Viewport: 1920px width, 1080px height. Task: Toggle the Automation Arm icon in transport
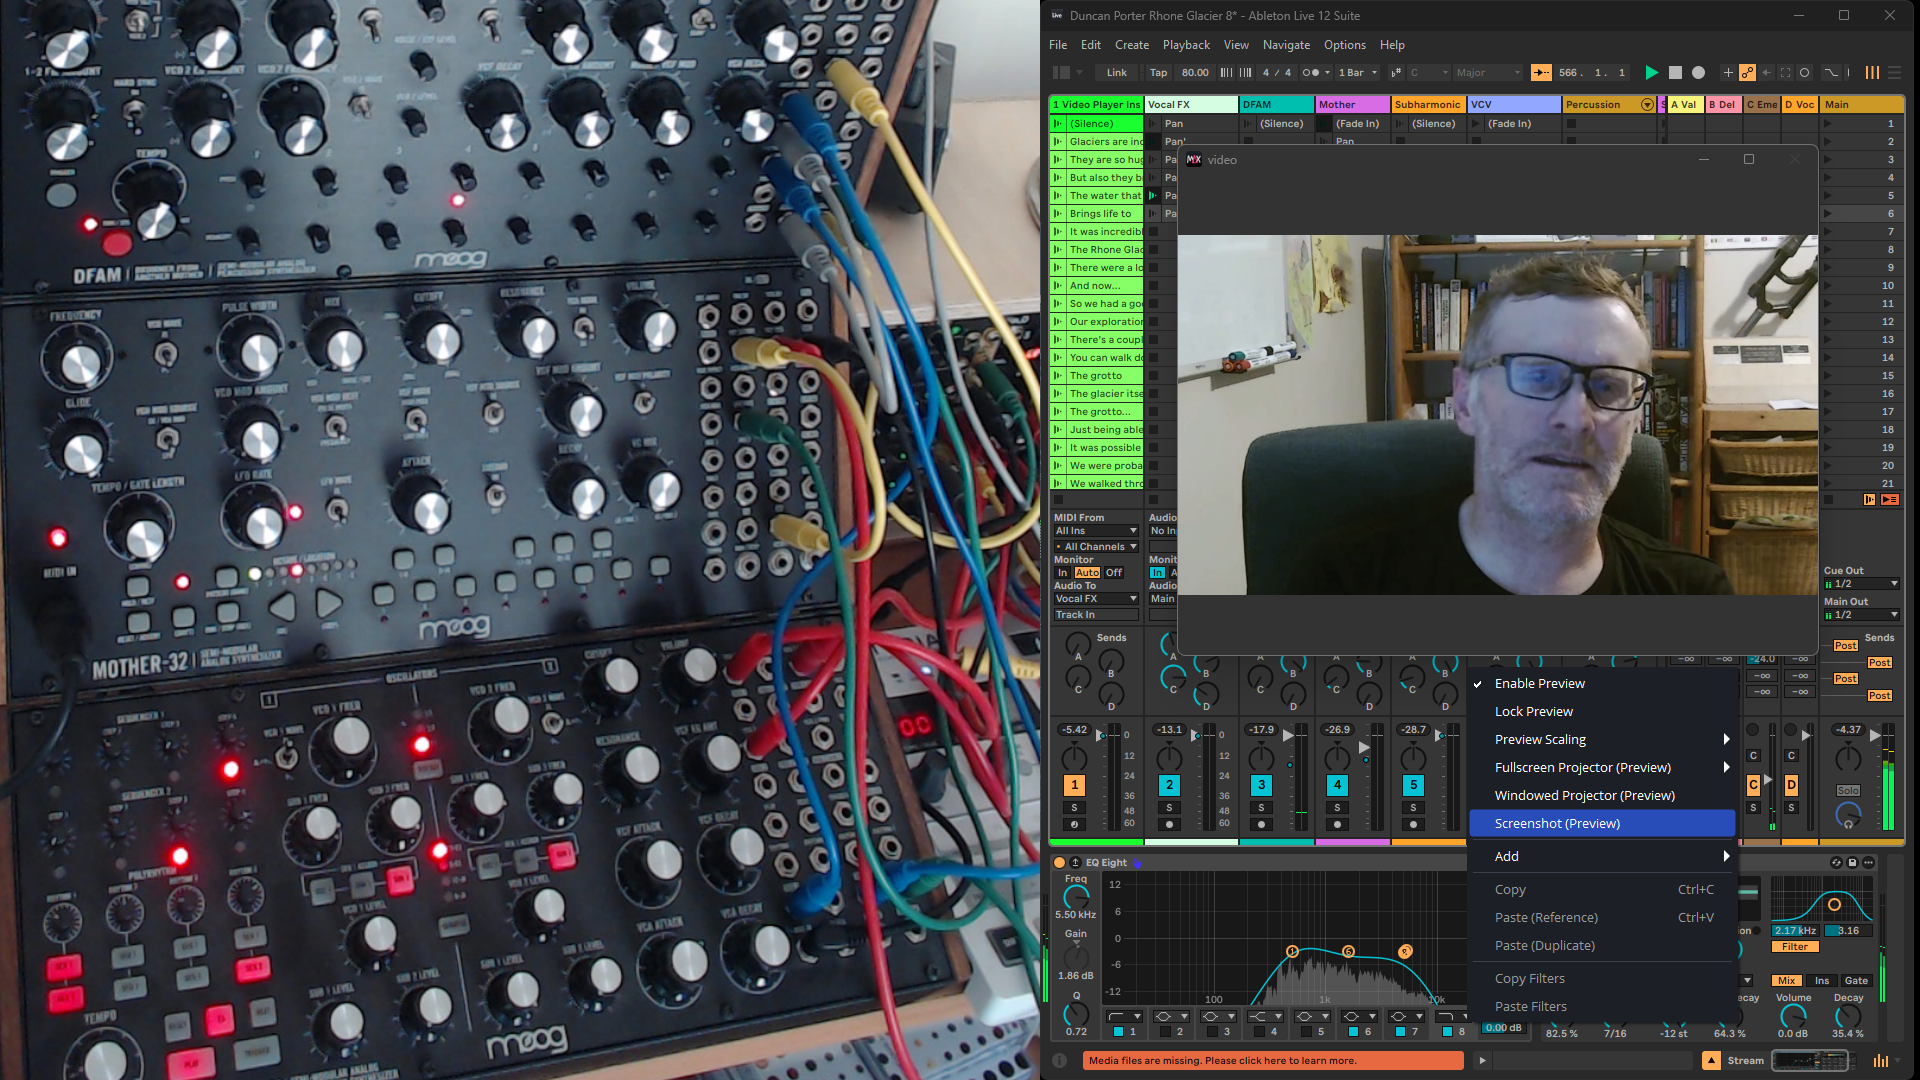(1747, 73)
